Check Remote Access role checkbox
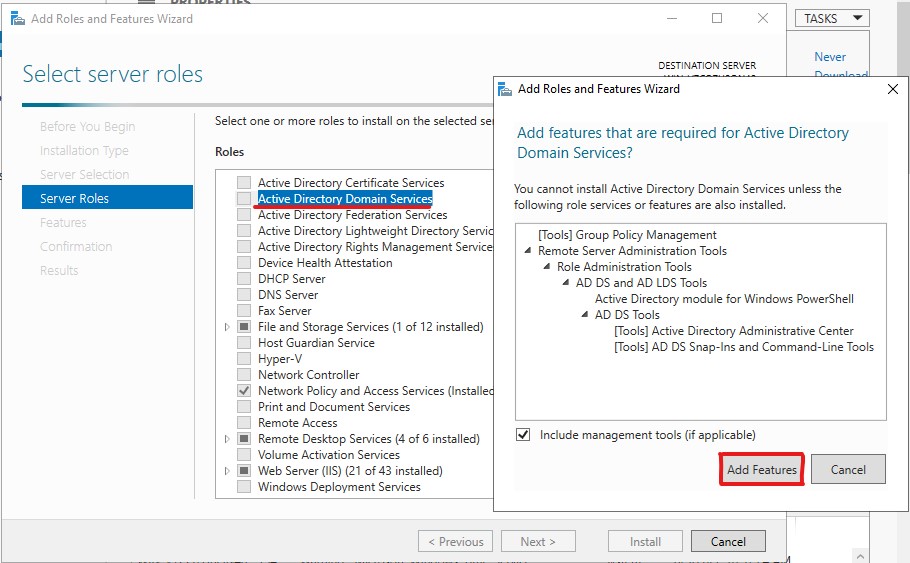The image size is (910, 563). pyautogui.click(x=244, y=423)
